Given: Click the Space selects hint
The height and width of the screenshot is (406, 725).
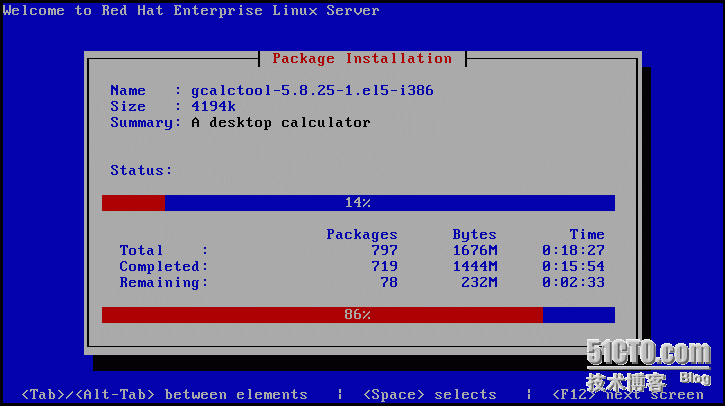Looking at the screenshot, I should coord(430,394).
